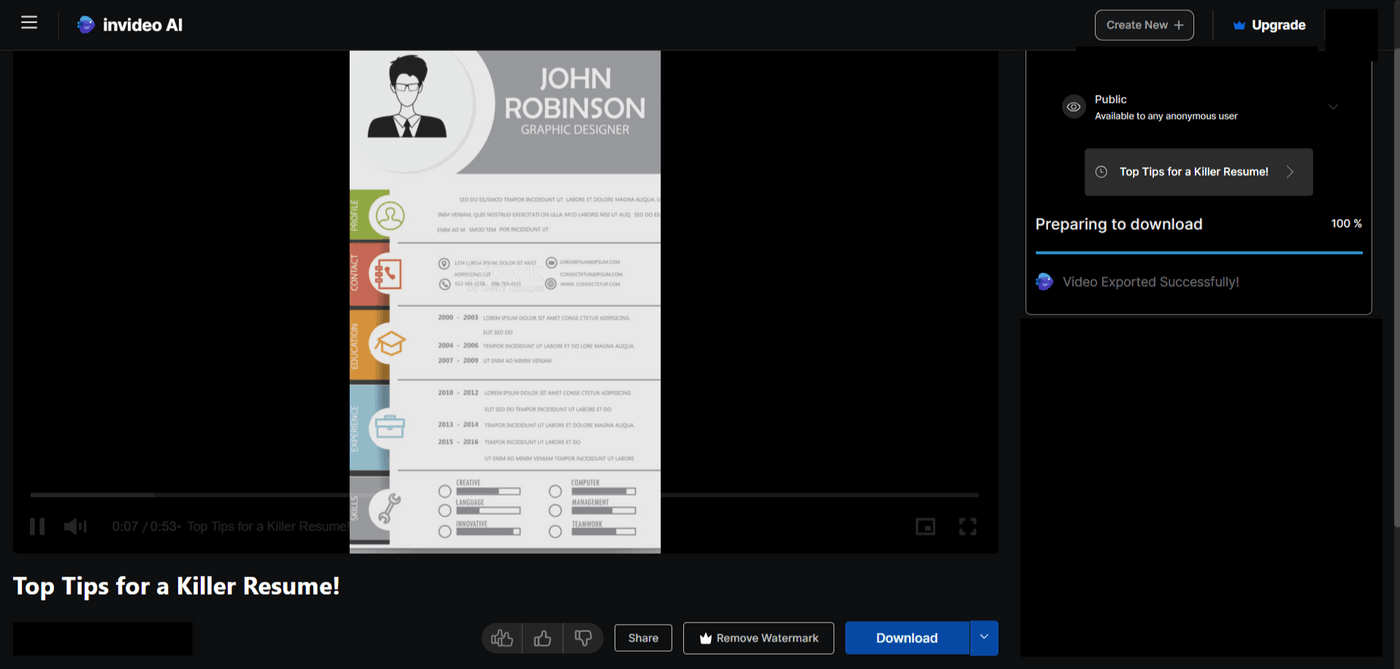Open the Download options dropdown arrow
The height and width of the screenshot is (669, 1400).
coord(984,638)
